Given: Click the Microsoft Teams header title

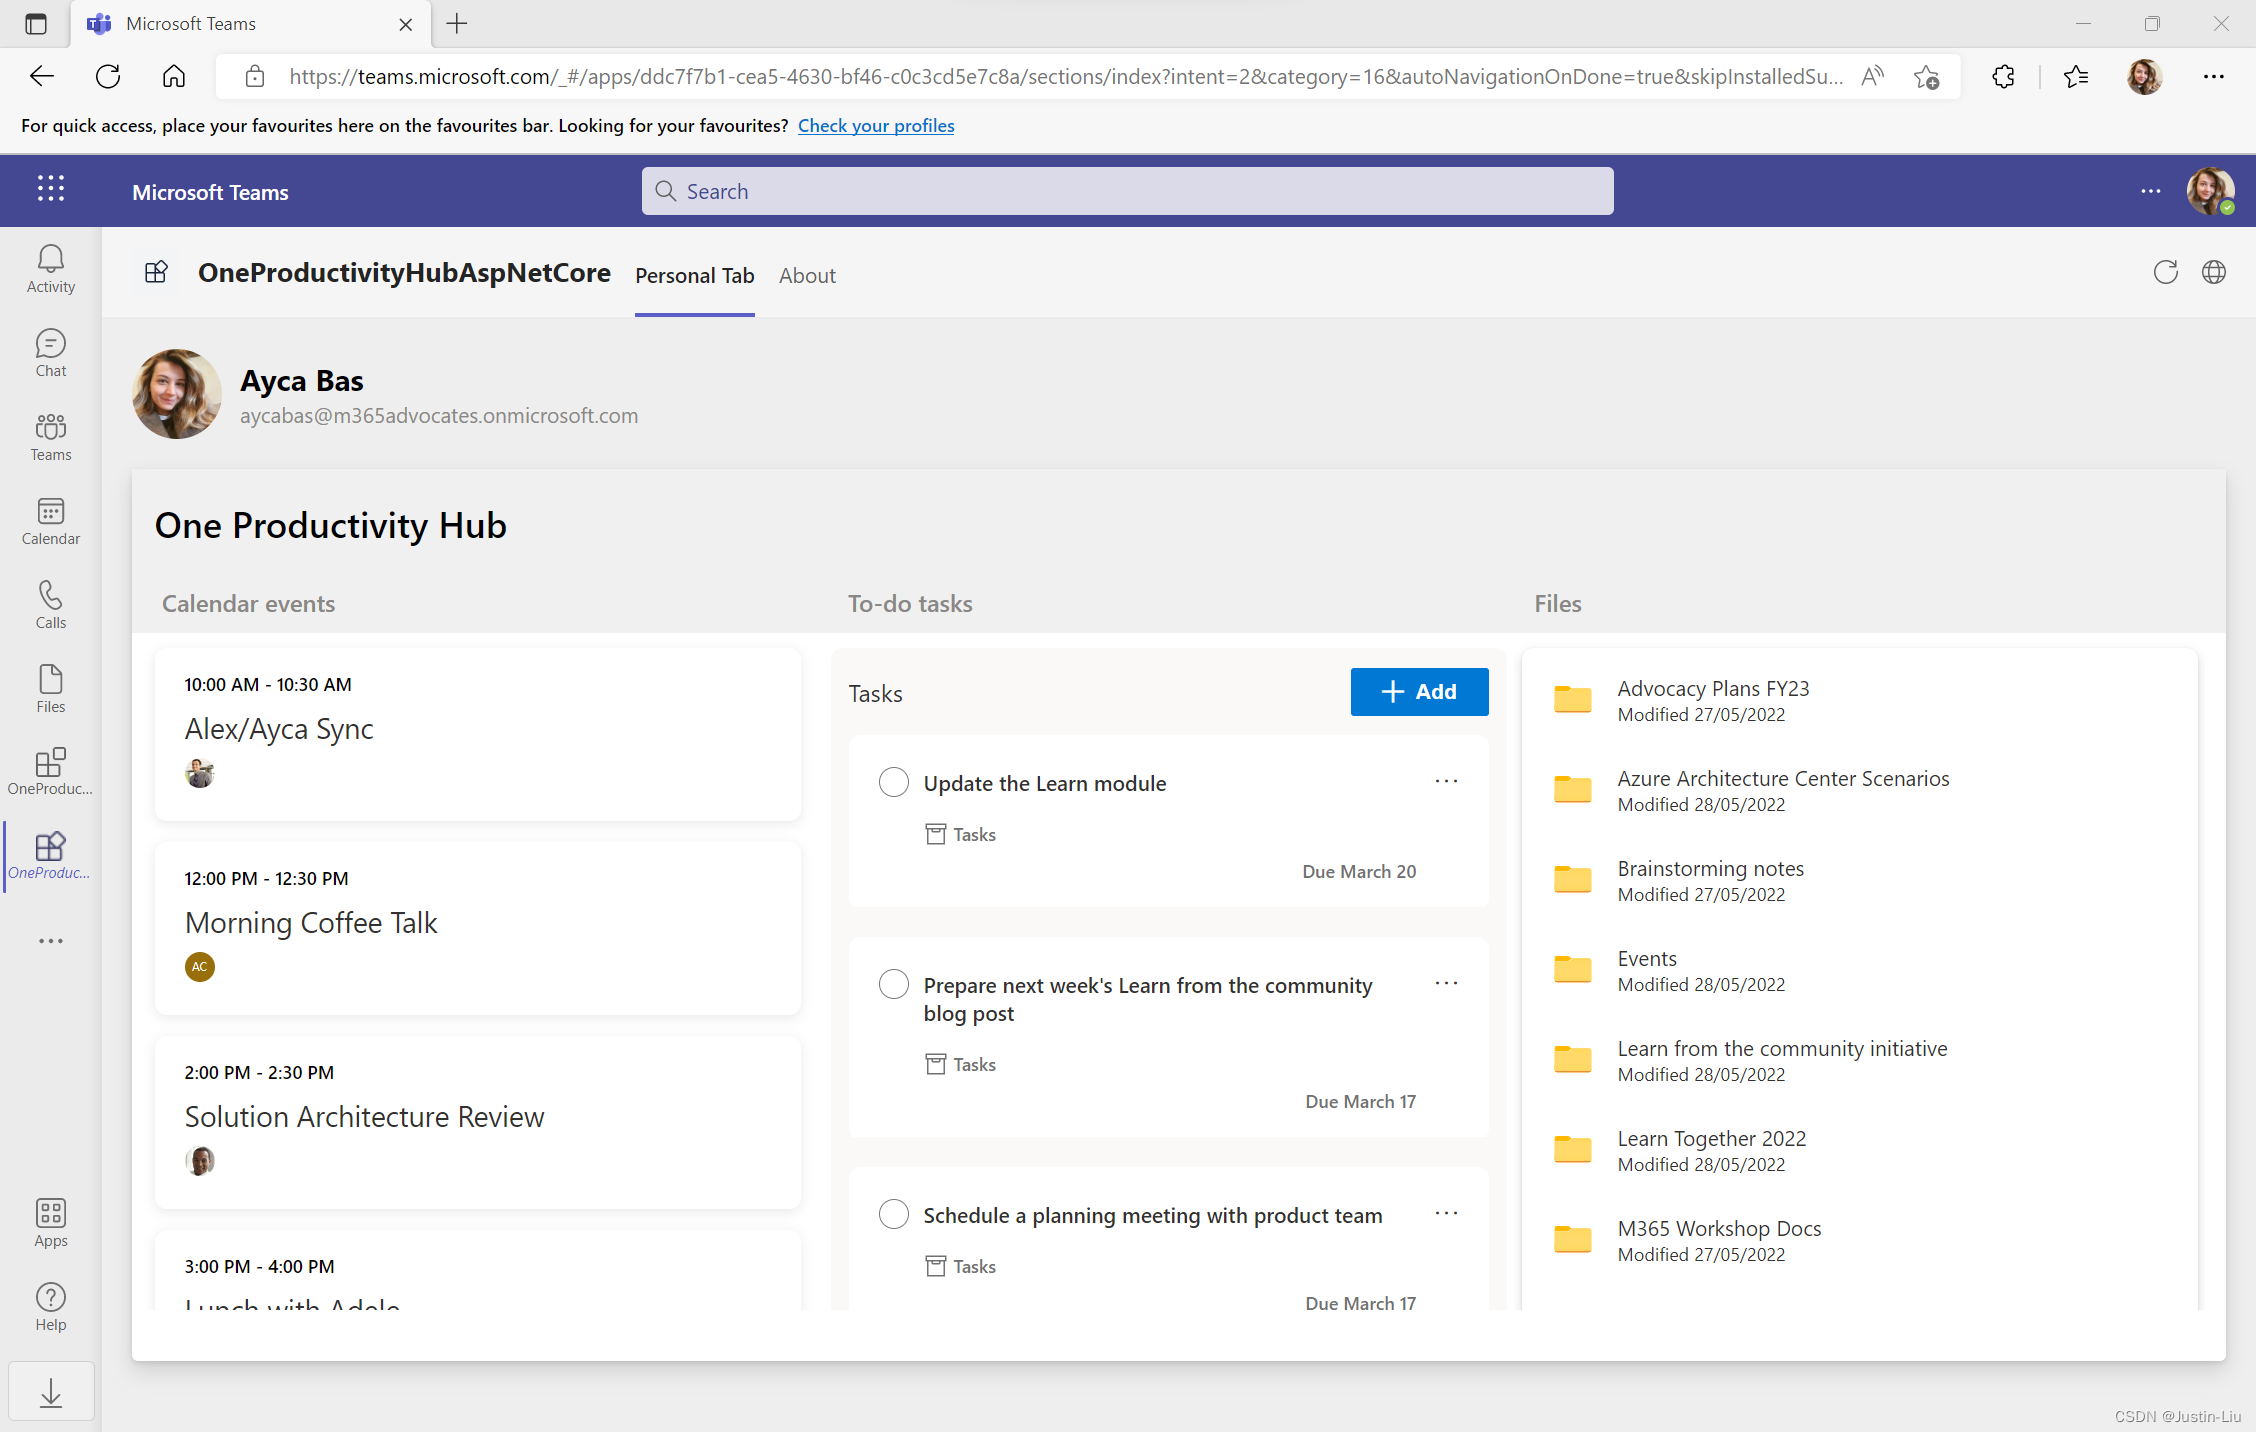Looking at the screenshot, I should (210, 192).
